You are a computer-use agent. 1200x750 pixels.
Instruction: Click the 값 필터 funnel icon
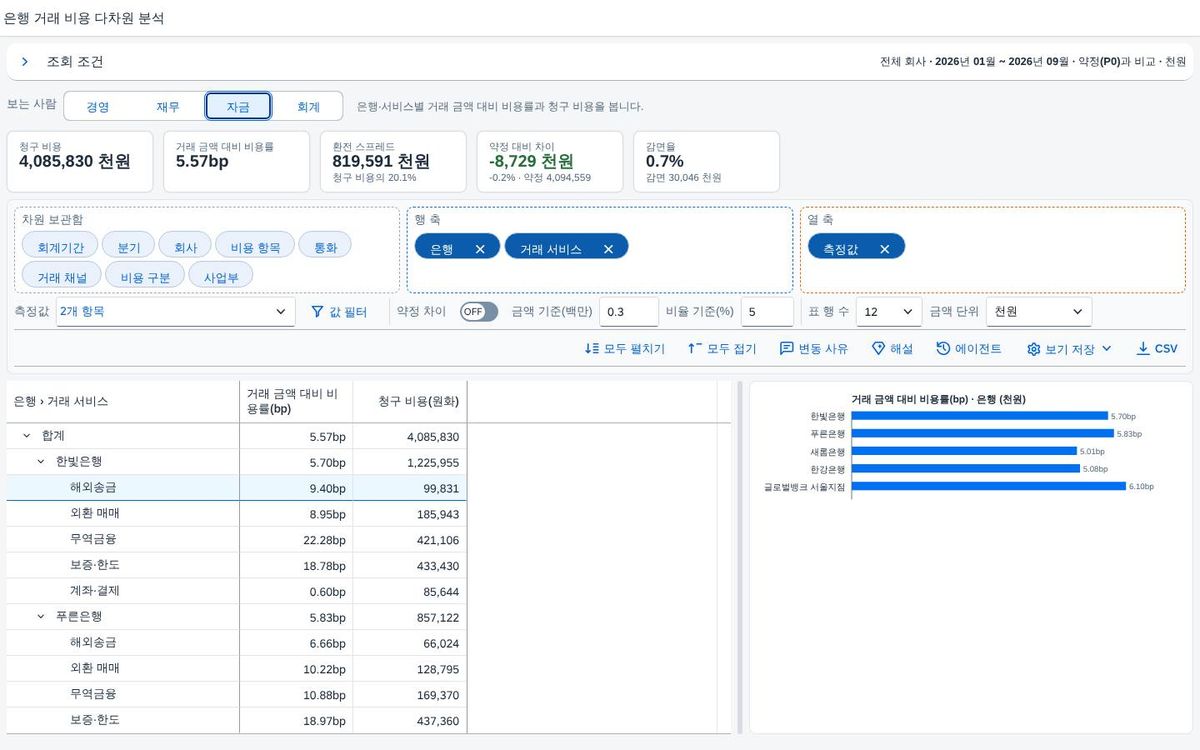click(317, 312)
